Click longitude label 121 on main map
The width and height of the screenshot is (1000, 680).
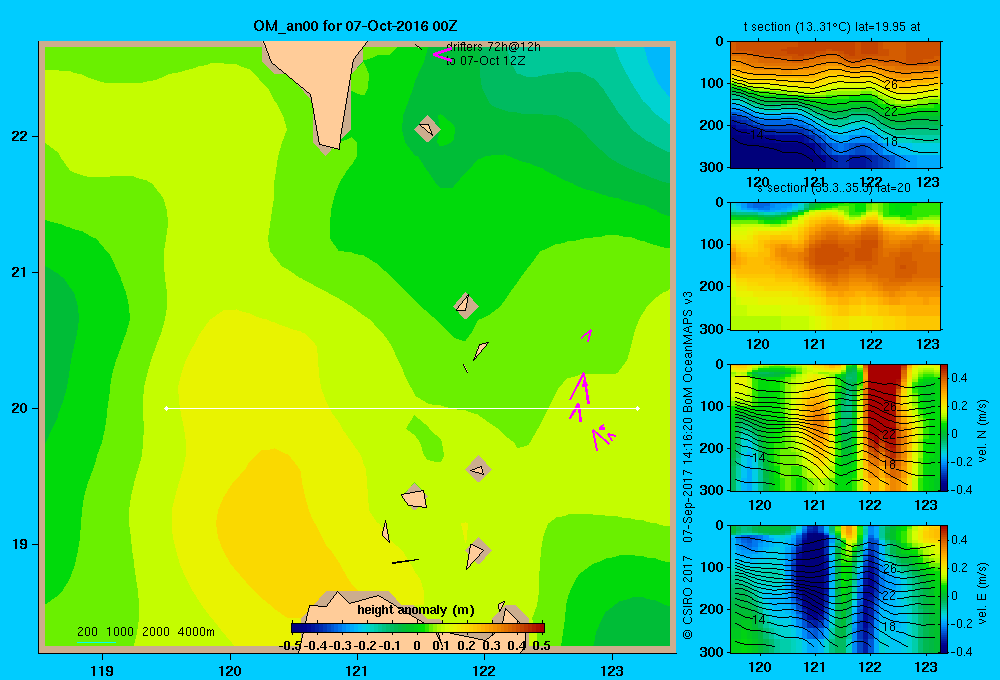coord(357,670)
